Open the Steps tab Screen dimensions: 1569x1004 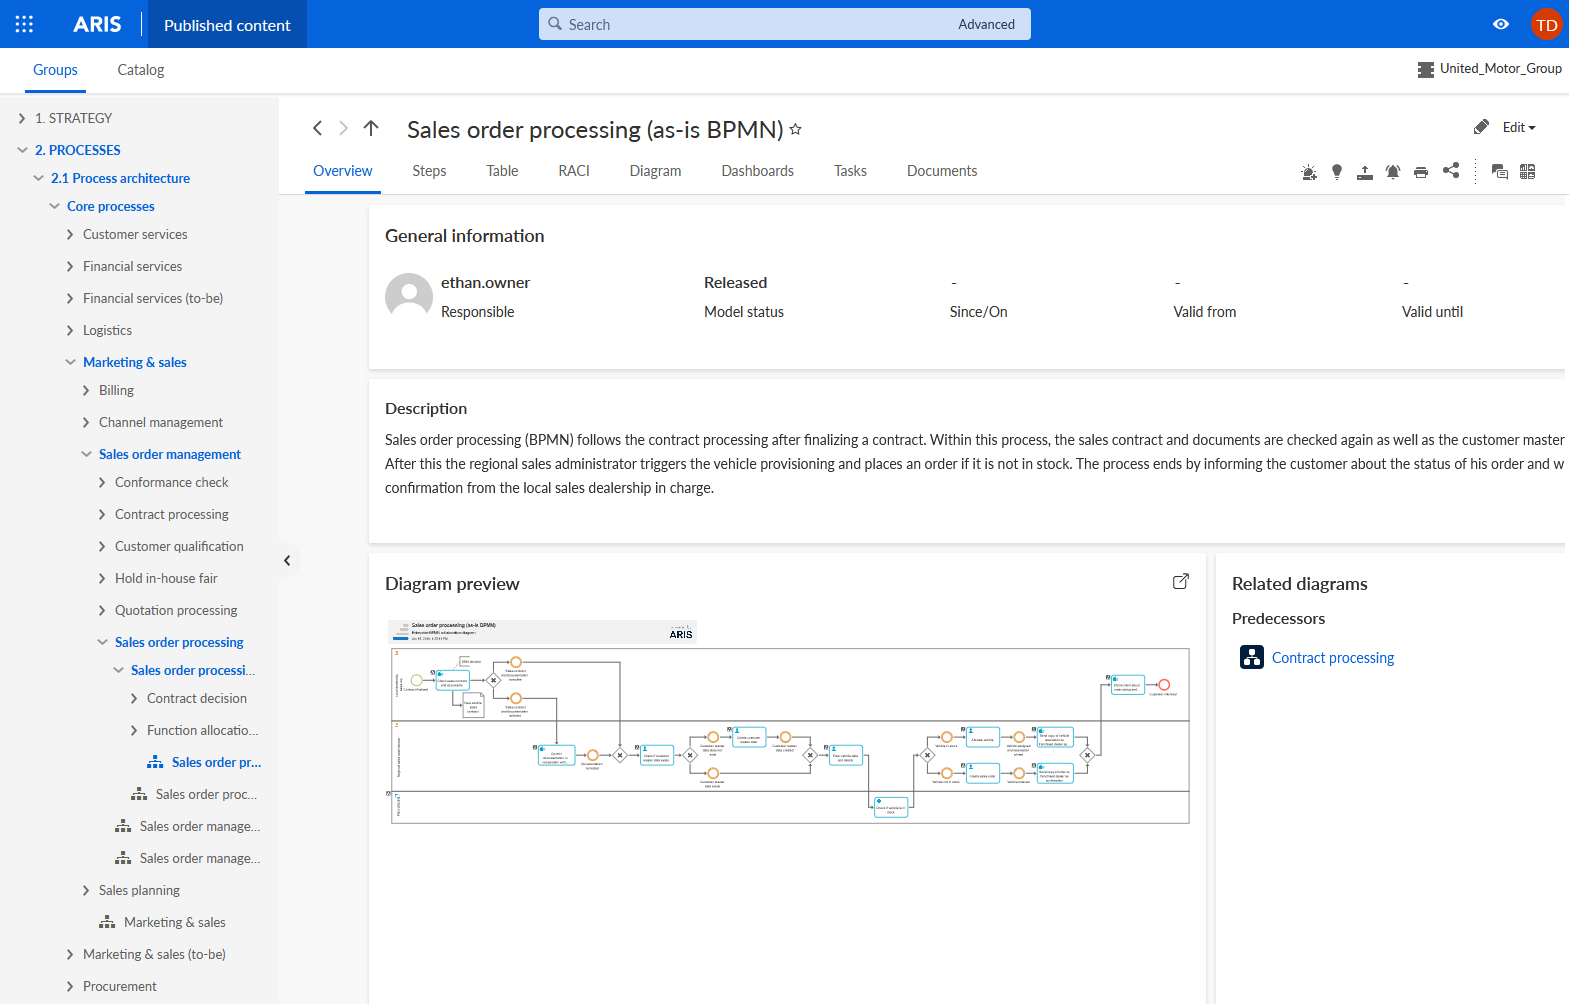(x=429, y=171)
